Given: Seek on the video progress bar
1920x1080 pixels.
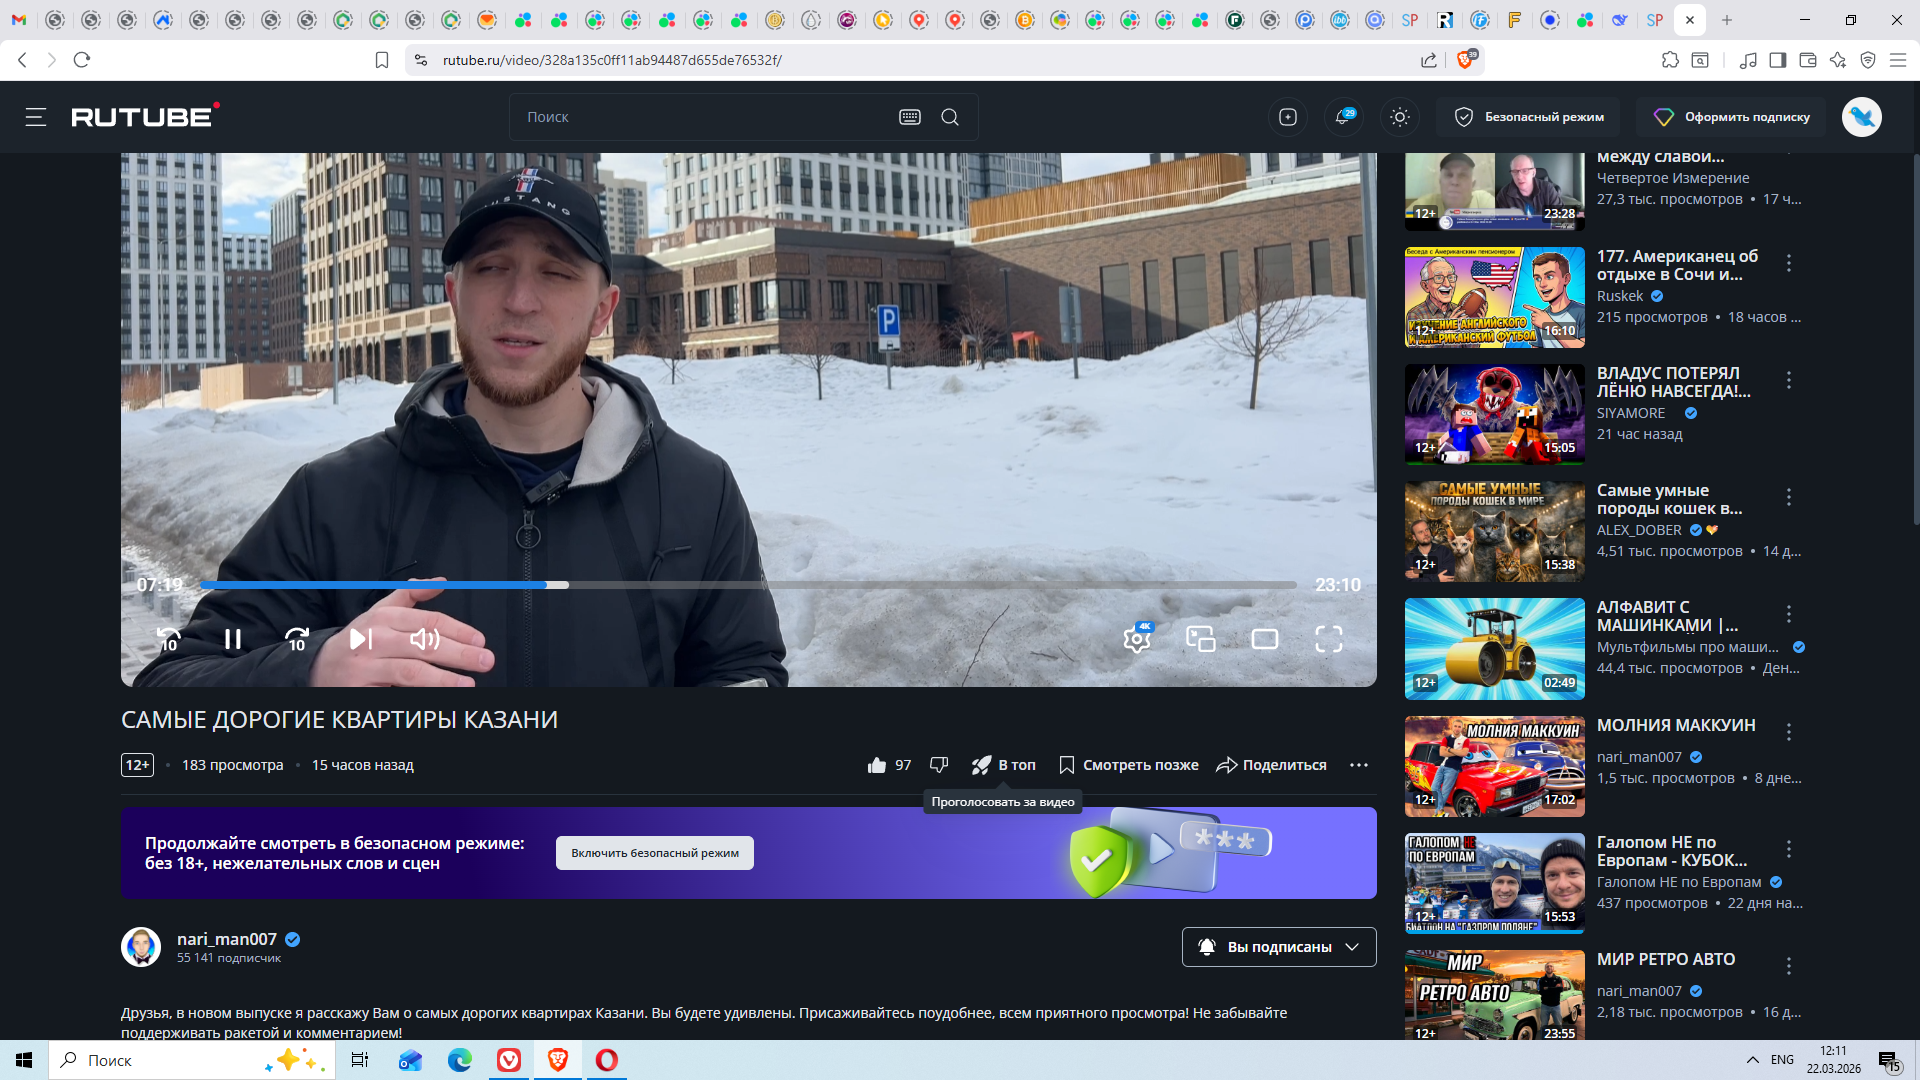Looking at the screenshot, I should (x=900, y=585).
